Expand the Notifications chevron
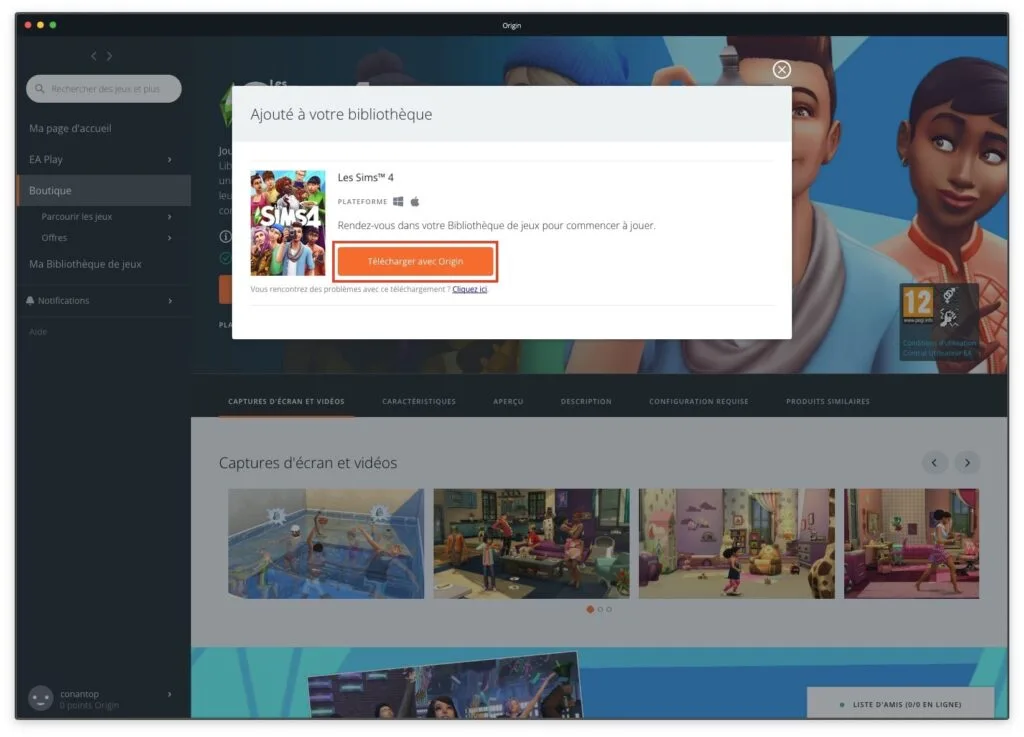The width and height of the screenshot is (1024, 737). [170, 300]
